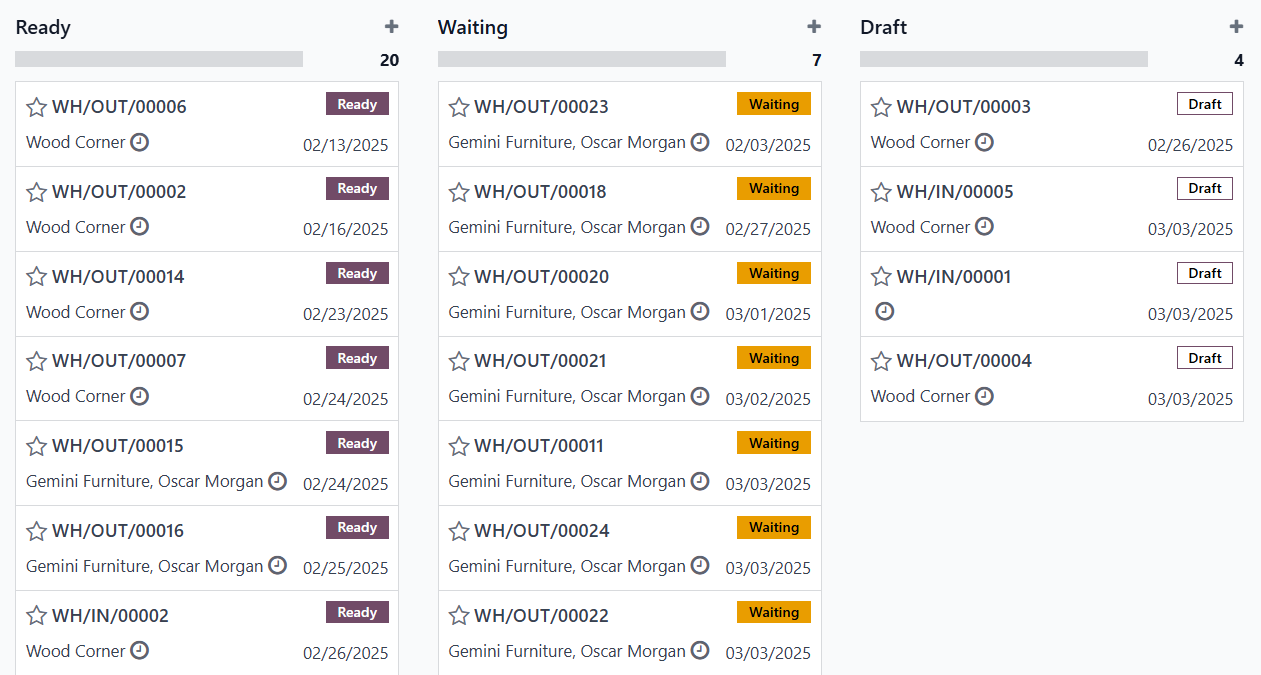The width and height of the screenshot is (1261, 675).
Task: Open activity clock on WH/IN/00005
Action: point(985,227)
